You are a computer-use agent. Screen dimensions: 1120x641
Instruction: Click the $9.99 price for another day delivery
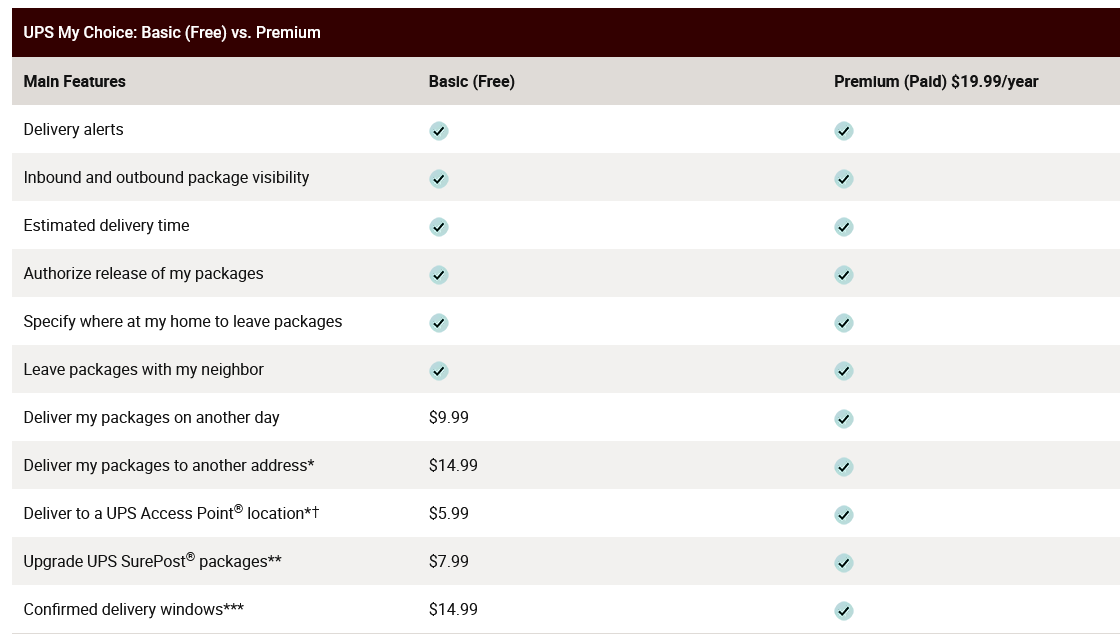pyautogui.click(x=449, y=417)
